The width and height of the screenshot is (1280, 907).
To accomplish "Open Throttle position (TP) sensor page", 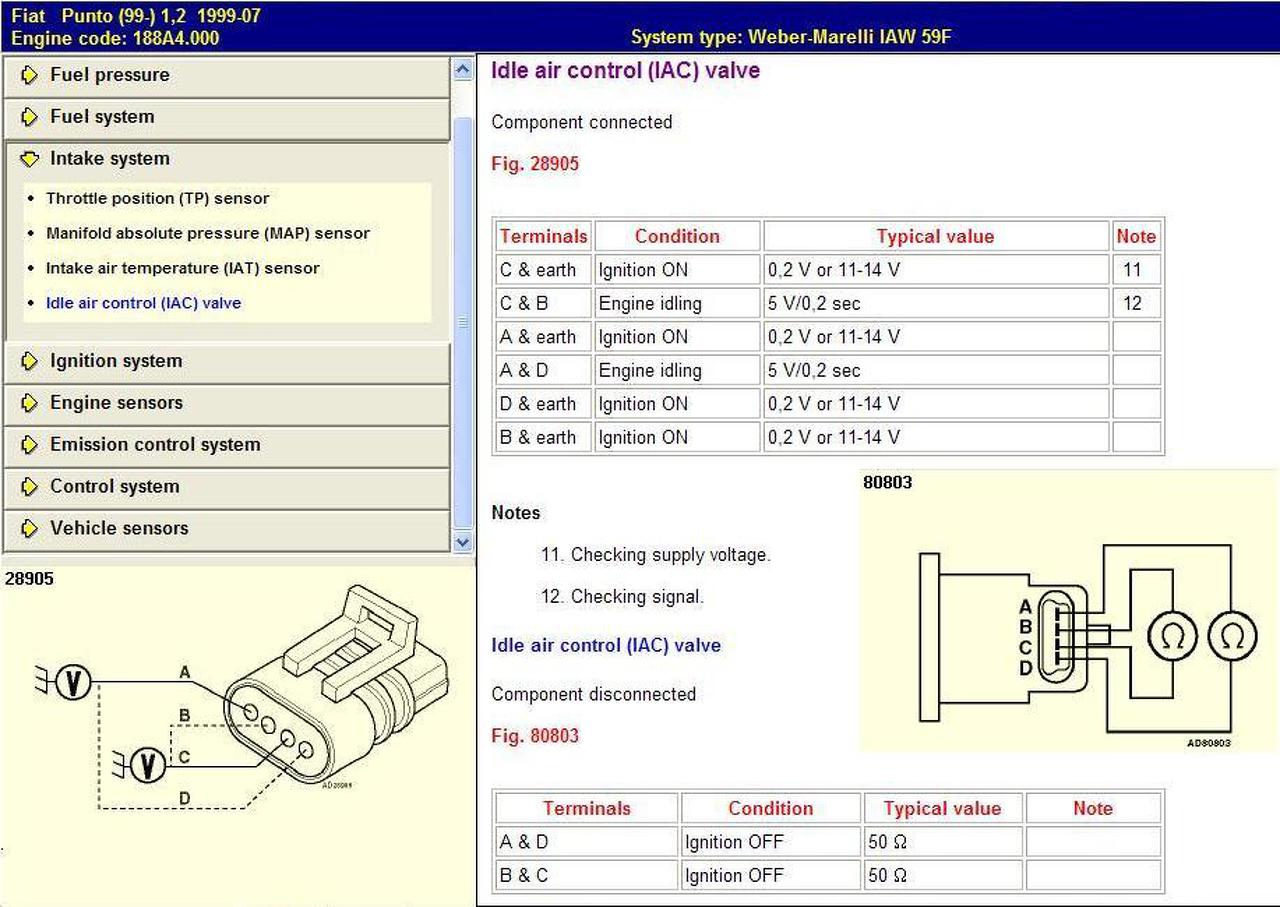I will click(158, 198).
